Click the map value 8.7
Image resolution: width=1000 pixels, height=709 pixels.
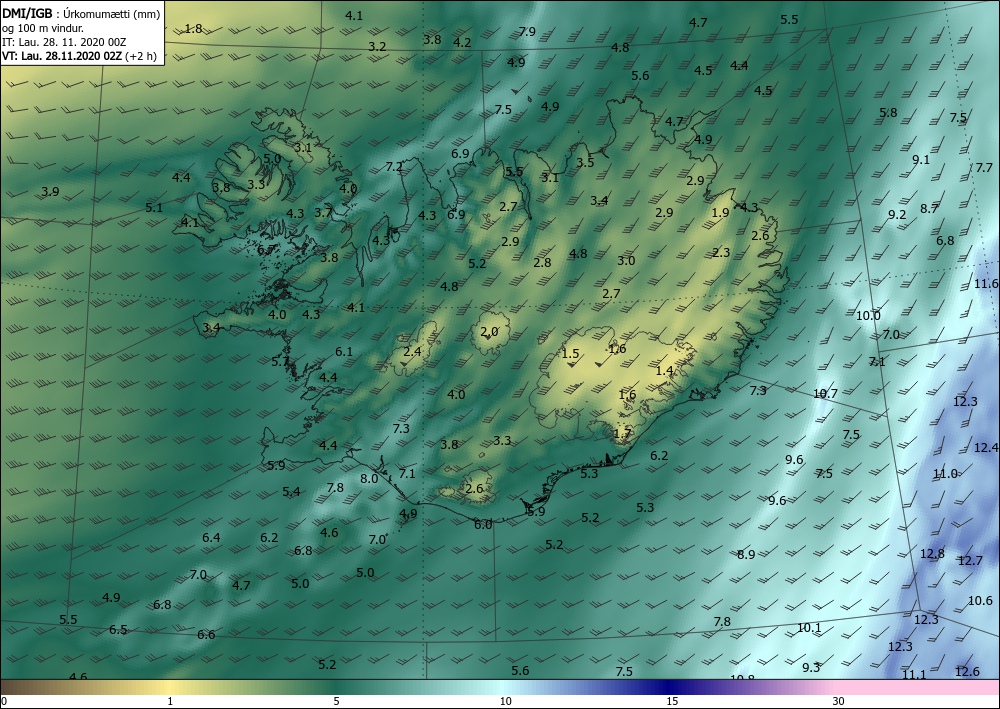tap(929, 208)
